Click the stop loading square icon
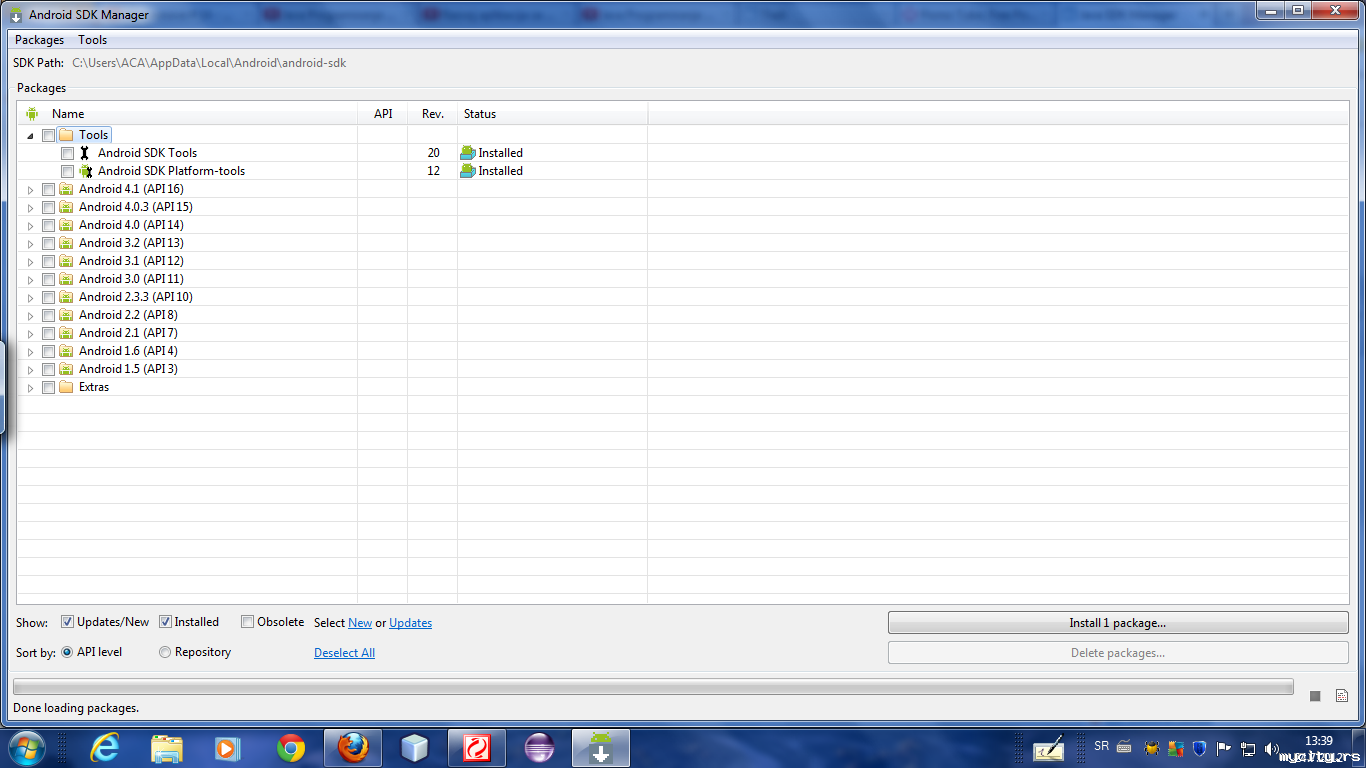The width and height of the screenshot is (1366, 768). (1315, 696)
